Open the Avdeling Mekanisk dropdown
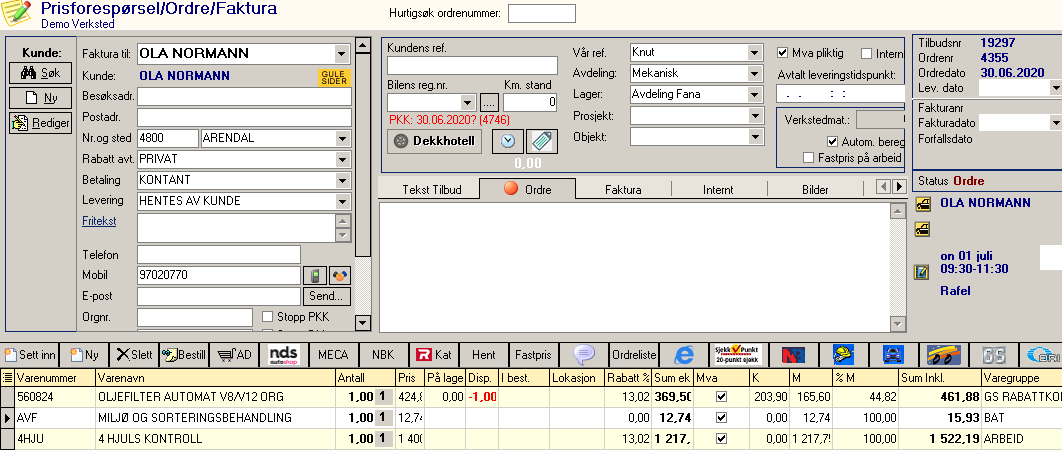1062x450 pixels. pyautogui.click(x=755, y=73)
